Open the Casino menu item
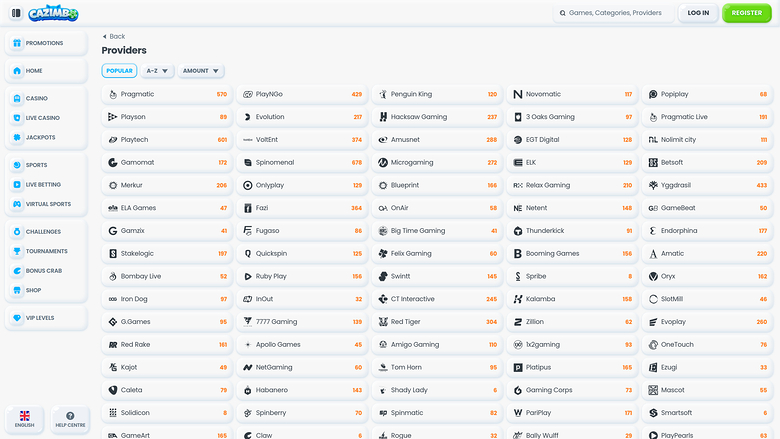Image resolution: width=780 pixels, height=439 pixels. coord(36,98)
